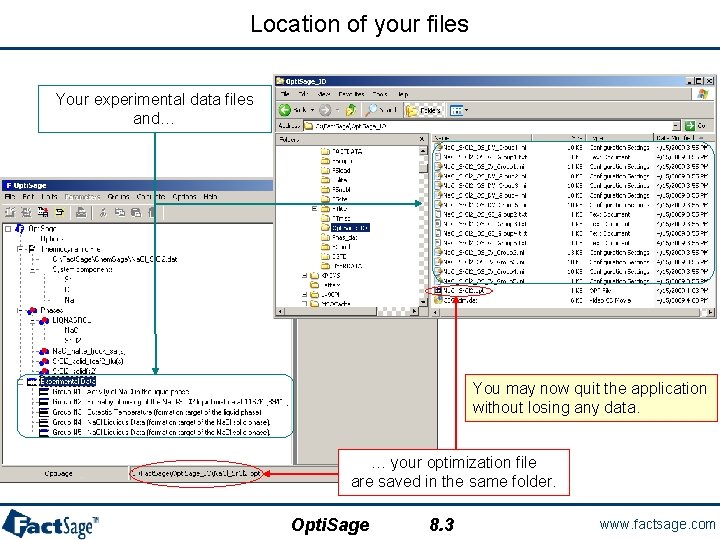This screenshot has width=720, height=540.
Task: Sort files by Type column header
Action: (x=620, y=137)
